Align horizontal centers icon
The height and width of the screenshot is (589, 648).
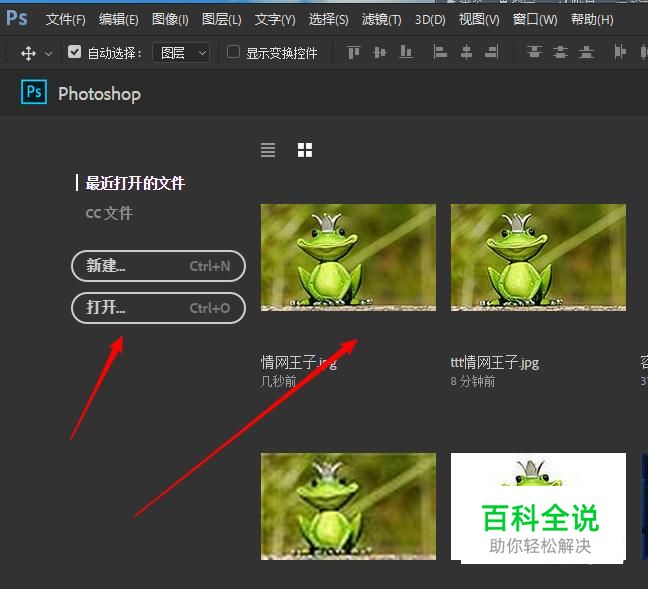click(x=466, y=52)
